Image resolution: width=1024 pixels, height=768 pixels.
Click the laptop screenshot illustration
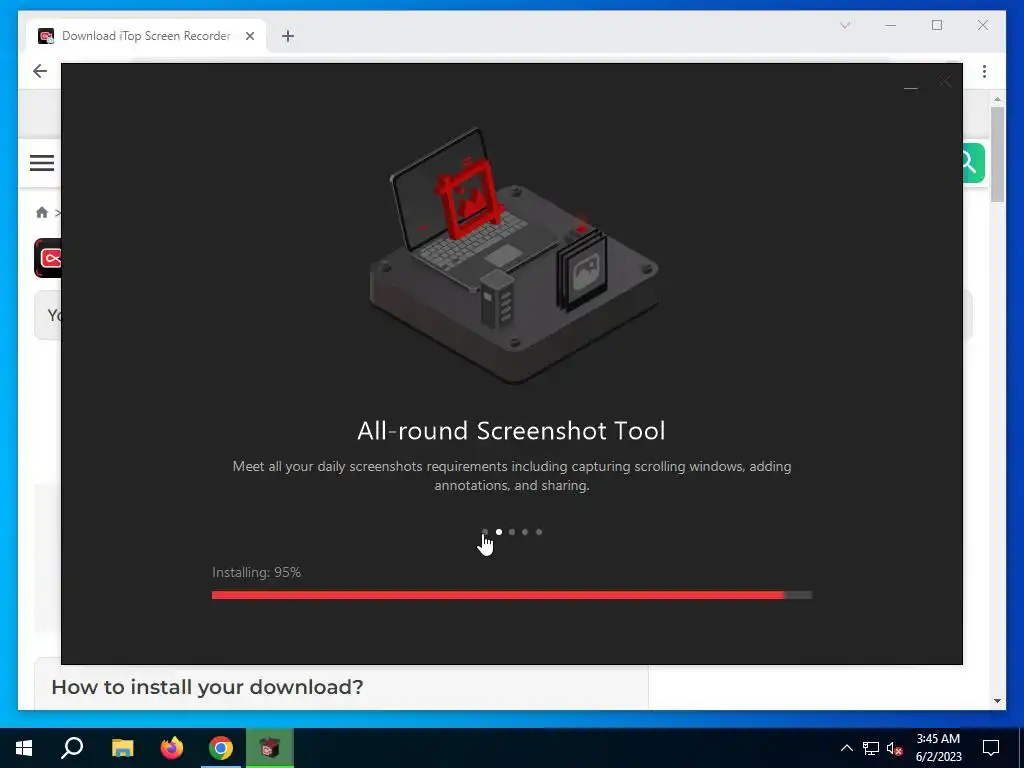(514, 256)
